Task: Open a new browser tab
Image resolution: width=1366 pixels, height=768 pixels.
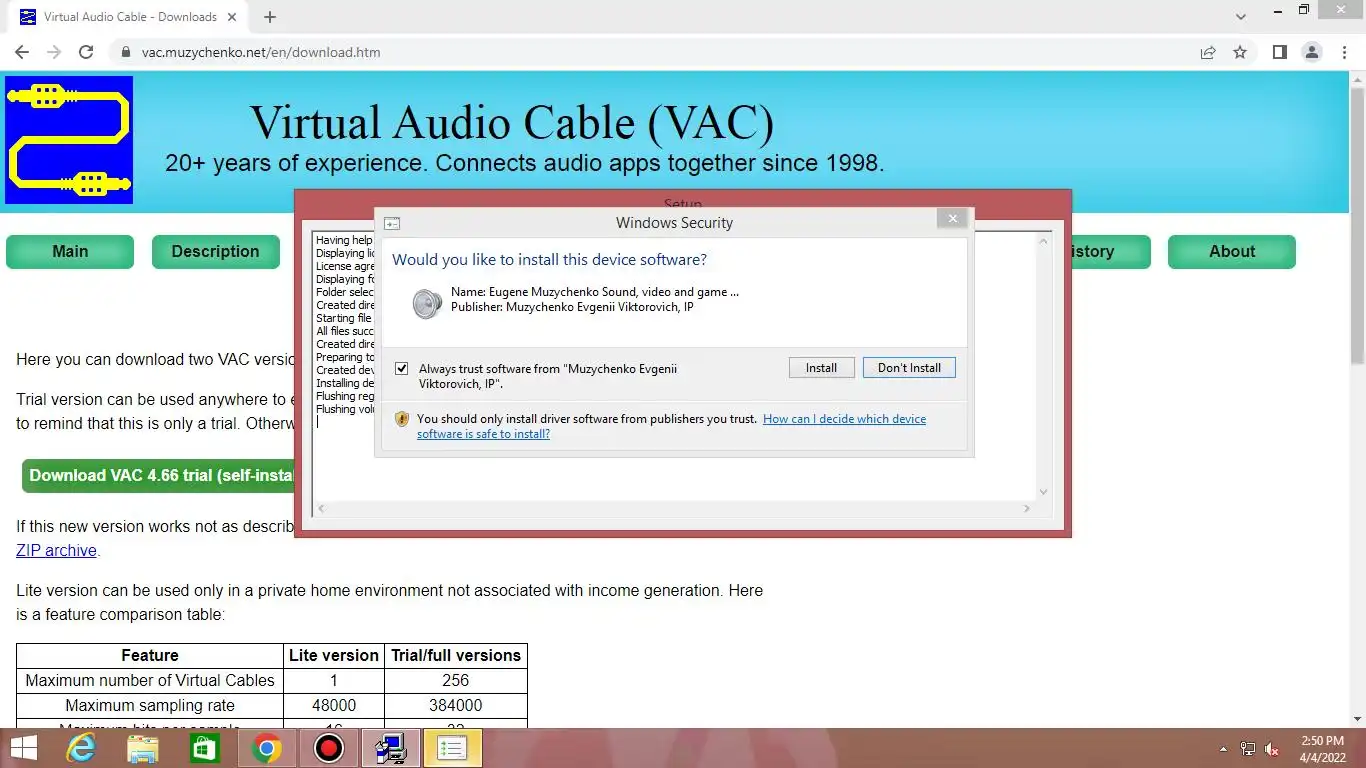Action: click(x=269, y=17)
